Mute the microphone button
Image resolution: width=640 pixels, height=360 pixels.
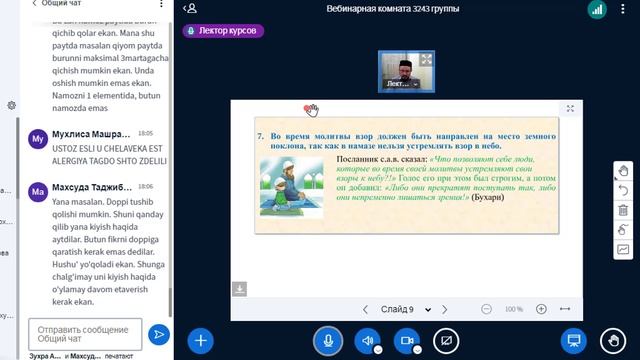point(328,340)
